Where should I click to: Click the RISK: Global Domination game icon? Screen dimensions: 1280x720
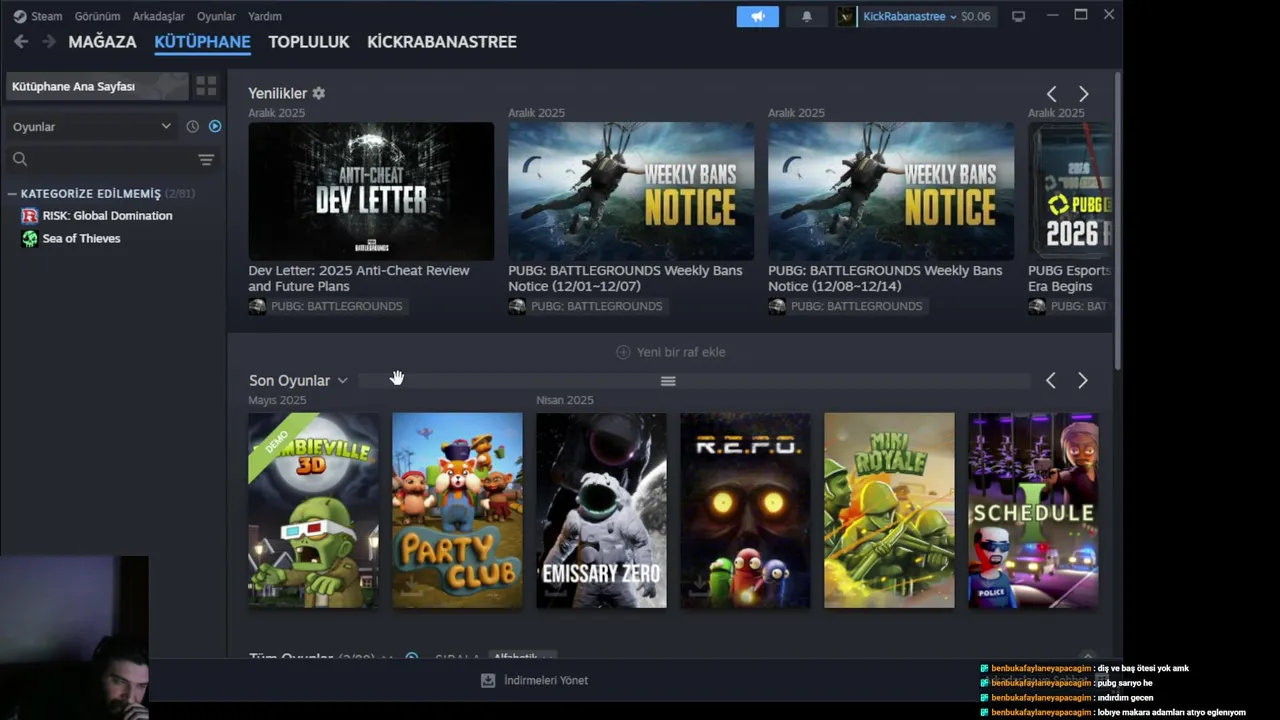[30, 215]
